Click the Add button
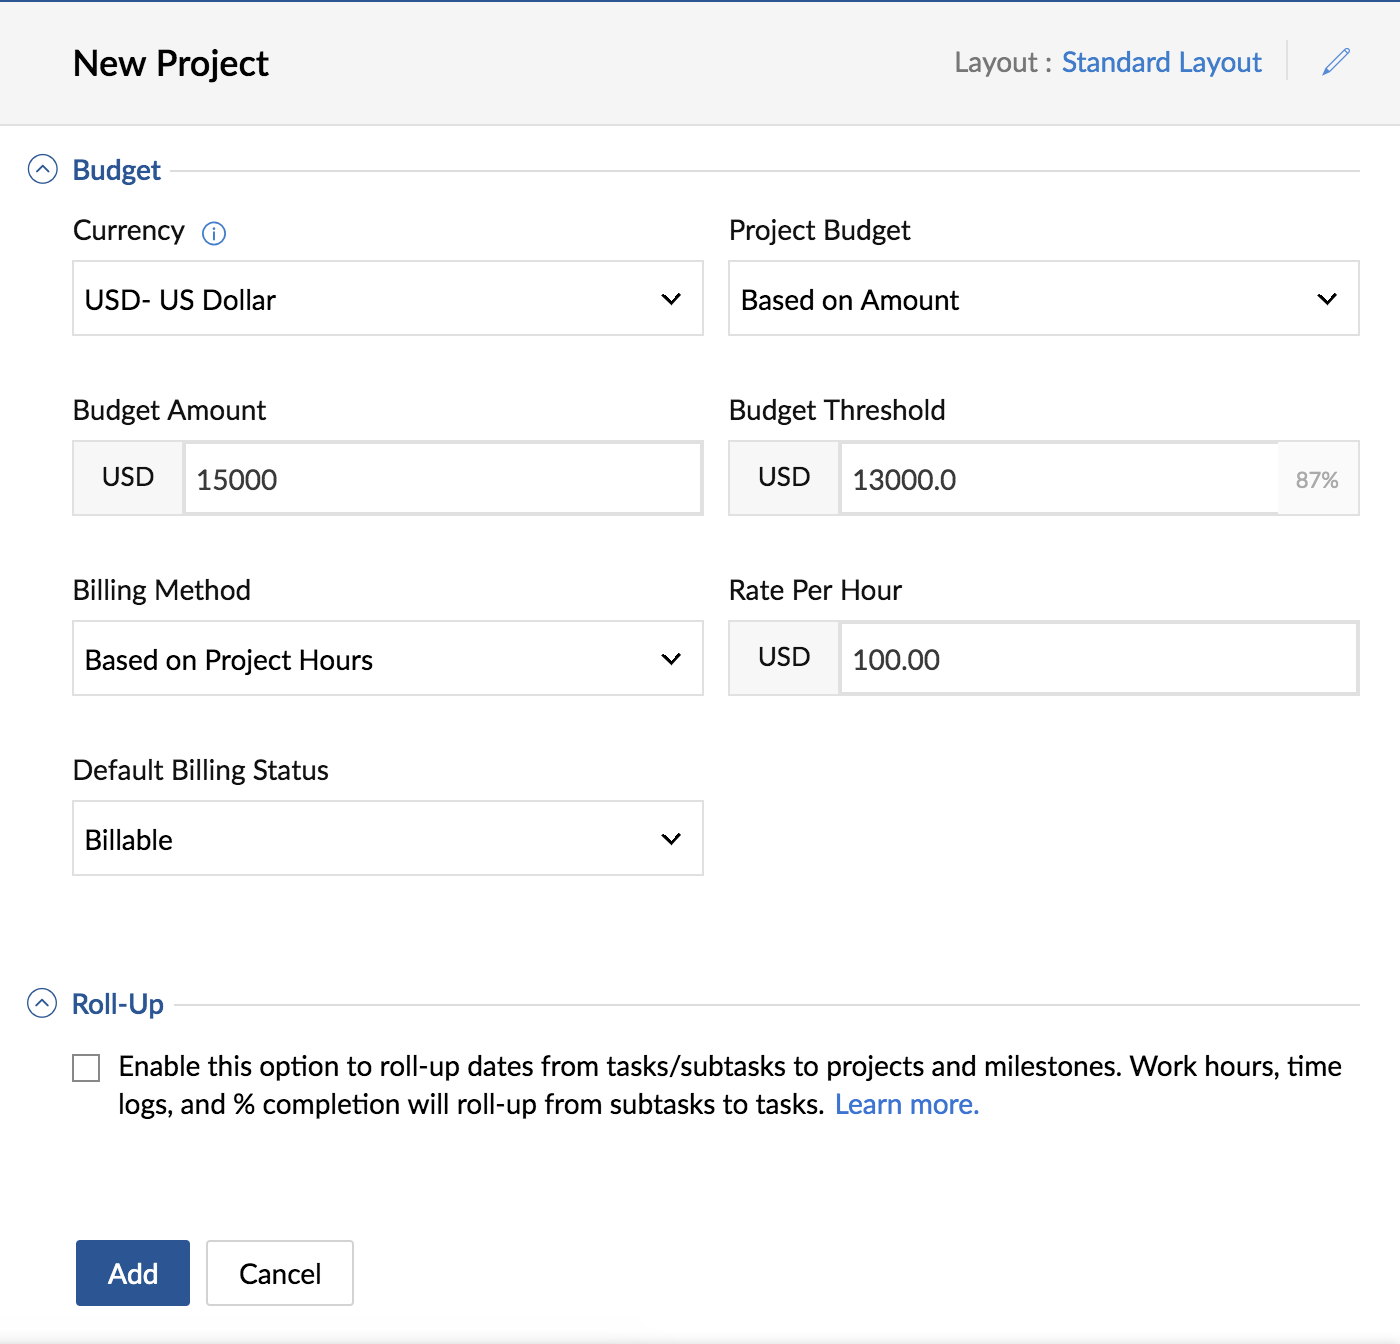Image resolution: width=1400 pixels, height=1344 pixels. pos(133,1273)
